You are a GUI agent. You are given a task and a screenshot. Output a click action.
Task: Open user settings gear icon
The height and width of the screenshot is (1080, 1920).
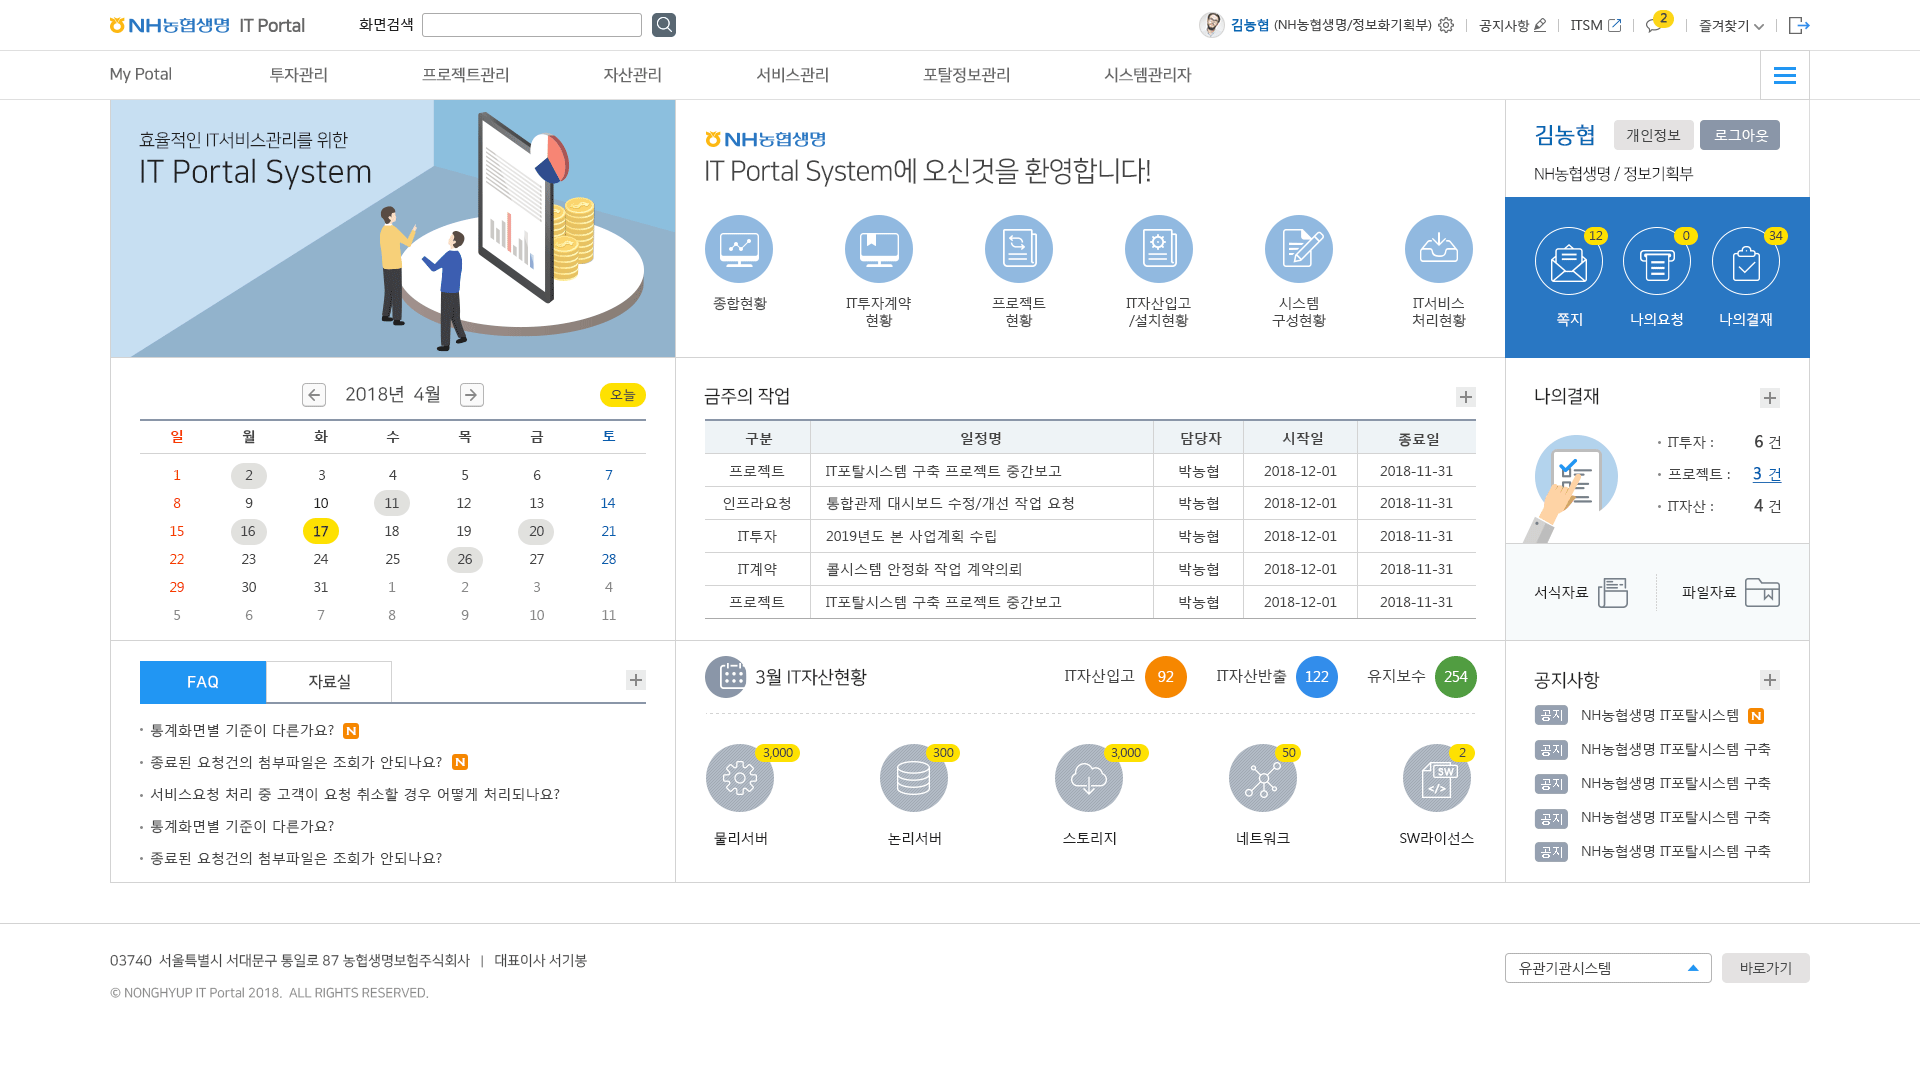tap(1446, 25)
